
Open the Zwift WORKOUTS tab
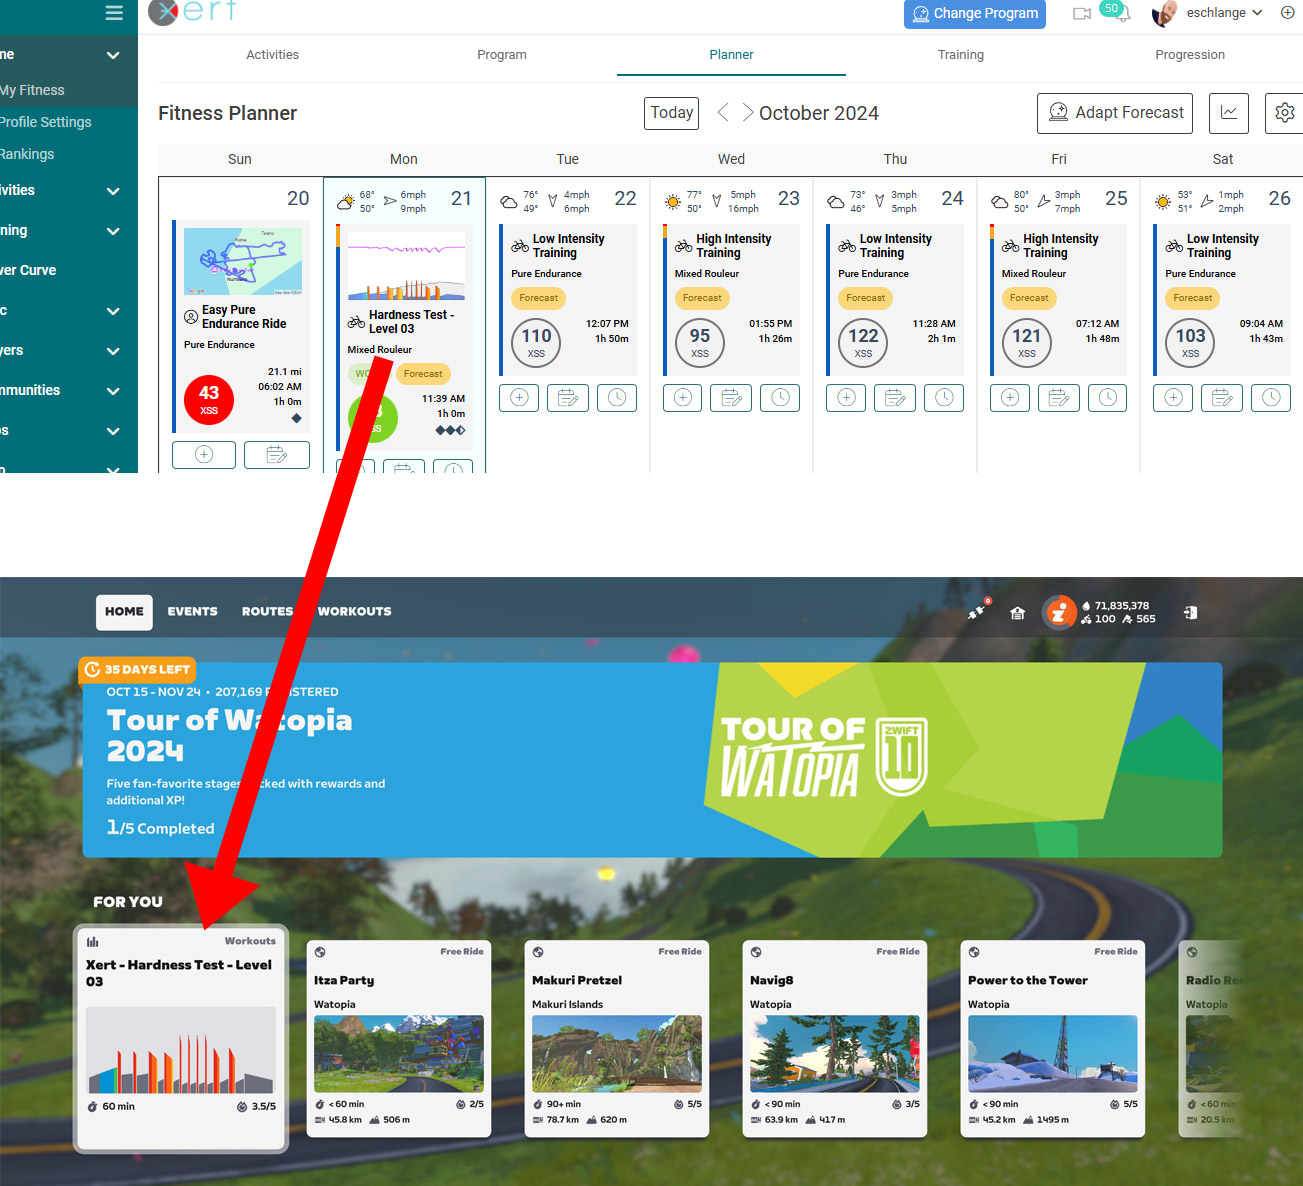pos(354,612)
